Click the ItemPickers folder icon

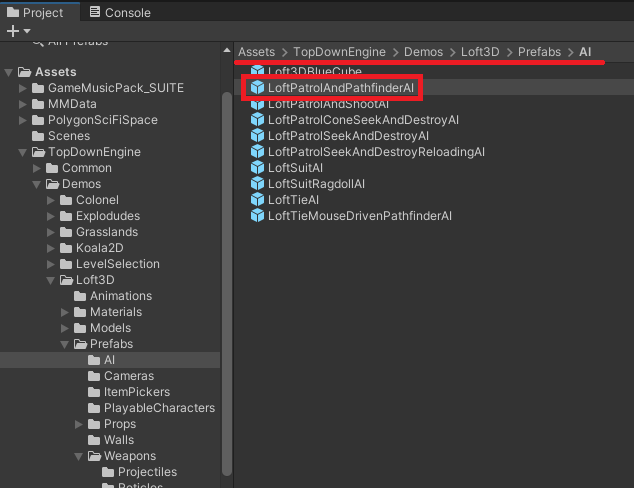pyautogui.click(x=94, y=392)
